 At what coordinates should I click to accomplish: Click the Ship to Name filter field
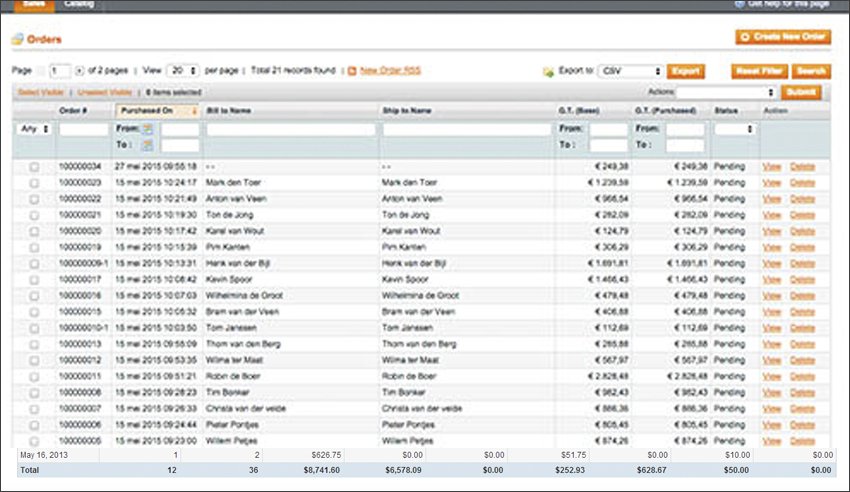[x=467, y=129]
